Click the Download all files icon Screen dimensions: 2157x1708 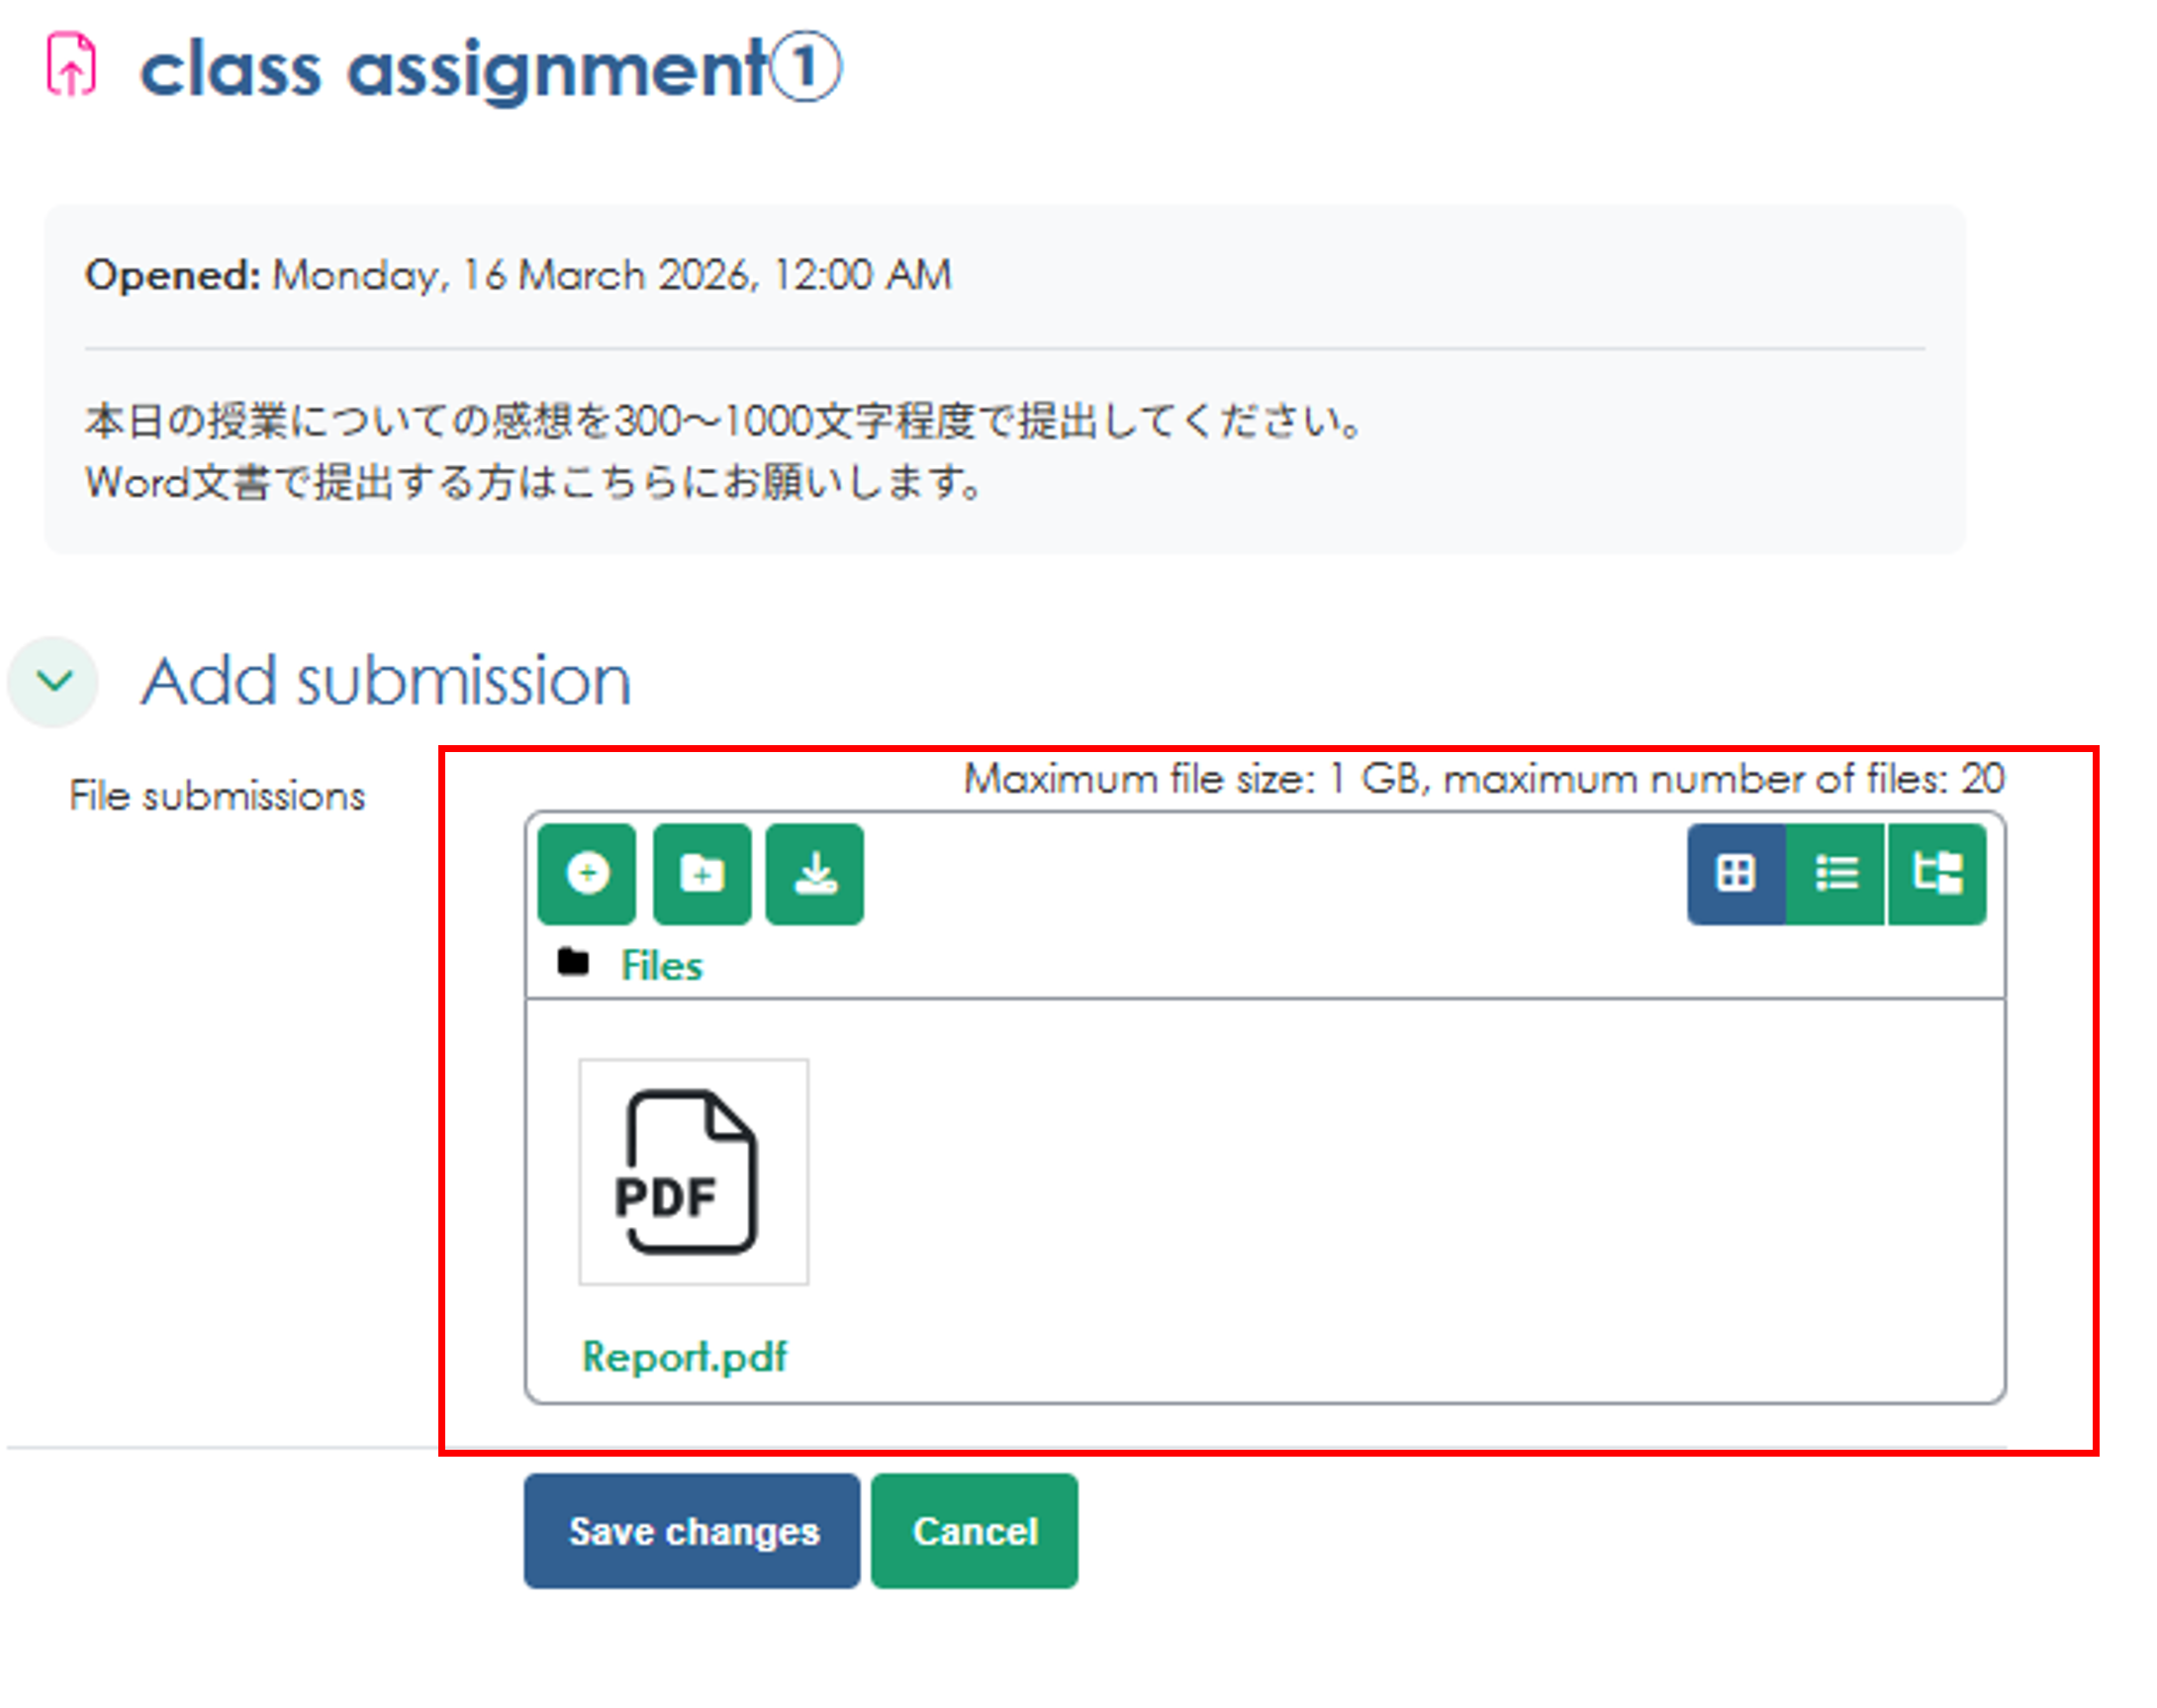(814, 874)
